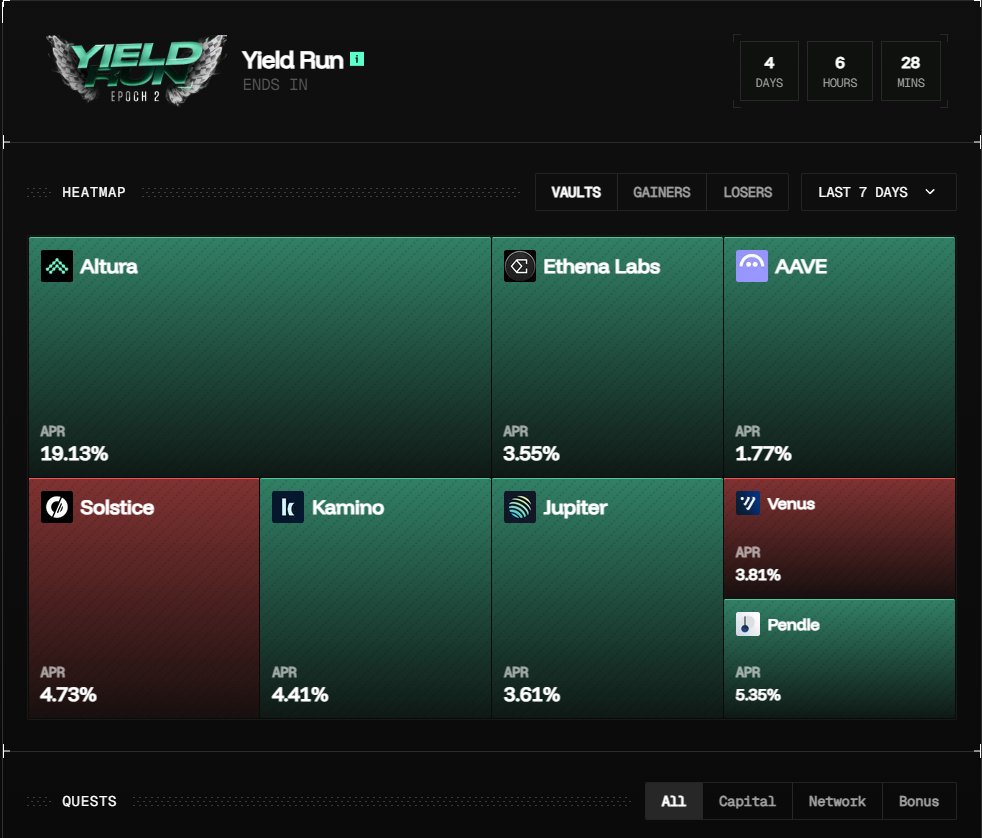982x838 pixels.
Task: Switch heatmap to Losers view
Action: pyautogui.click(x=748, y=192)
